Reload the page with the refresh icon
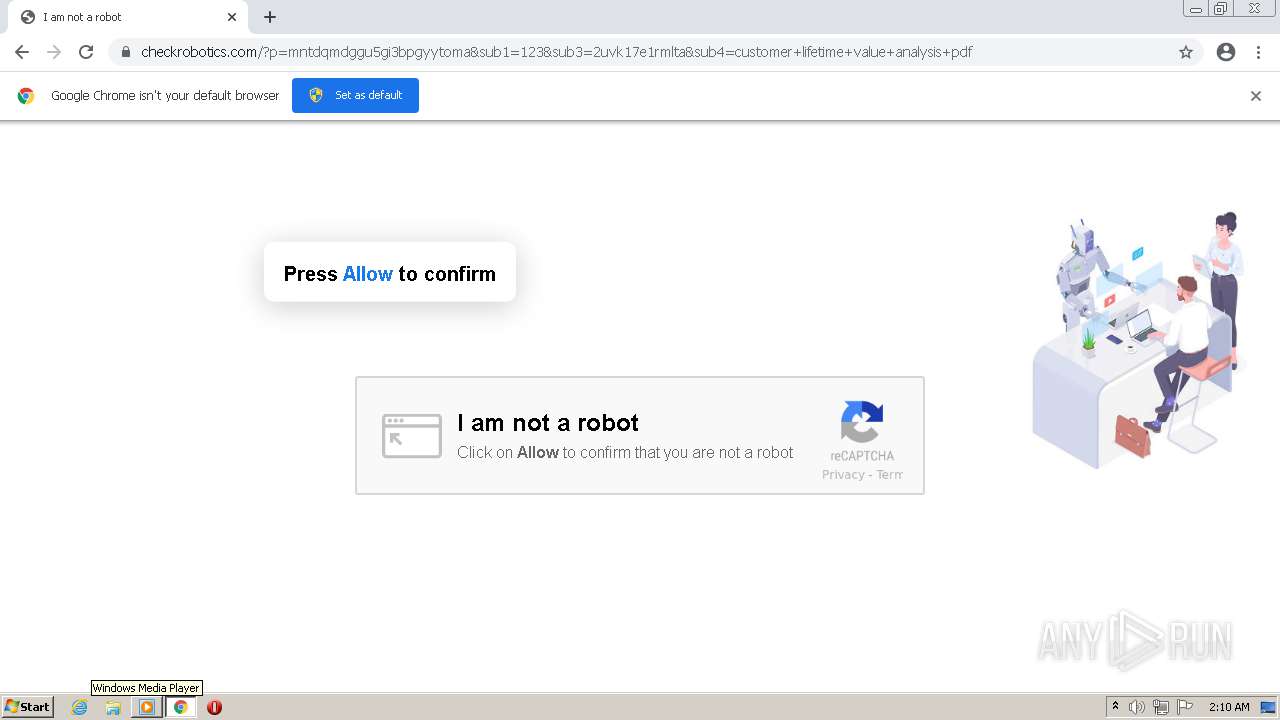Screen dimensions: 1280x720 pos(86,52)
